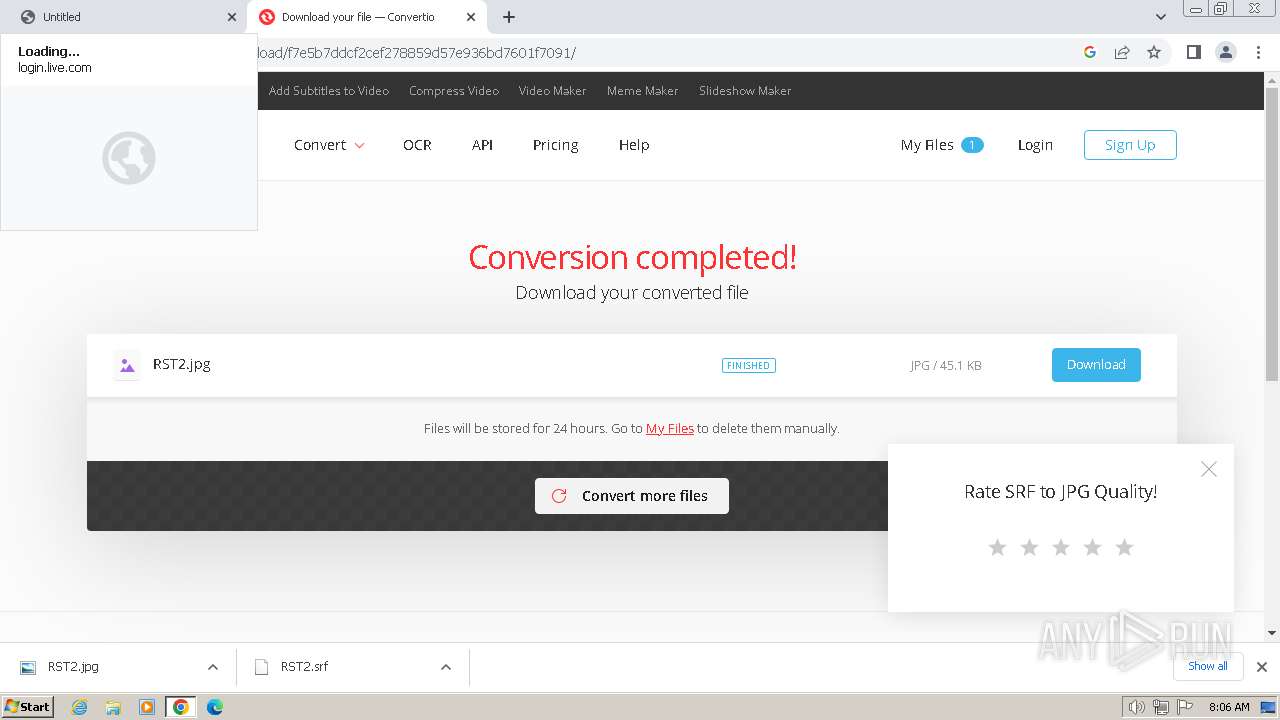Image resolution: width=1280 pixels, height=720 pixels.
Task: Open Microsoft Edge from taskbar
Action: click(215, 707)
